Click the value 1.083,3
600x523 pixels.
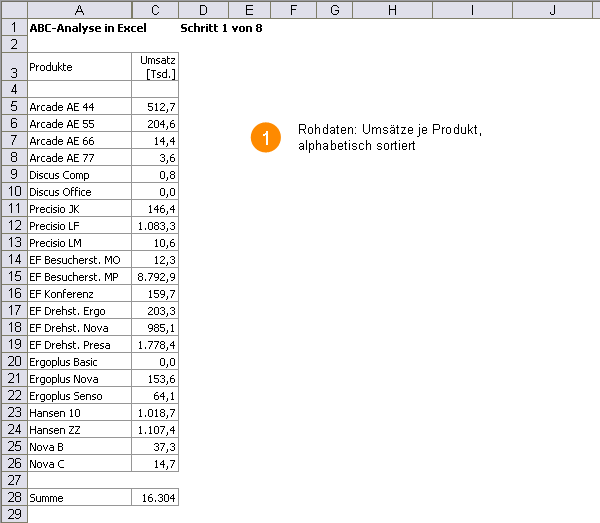[155, 226]
